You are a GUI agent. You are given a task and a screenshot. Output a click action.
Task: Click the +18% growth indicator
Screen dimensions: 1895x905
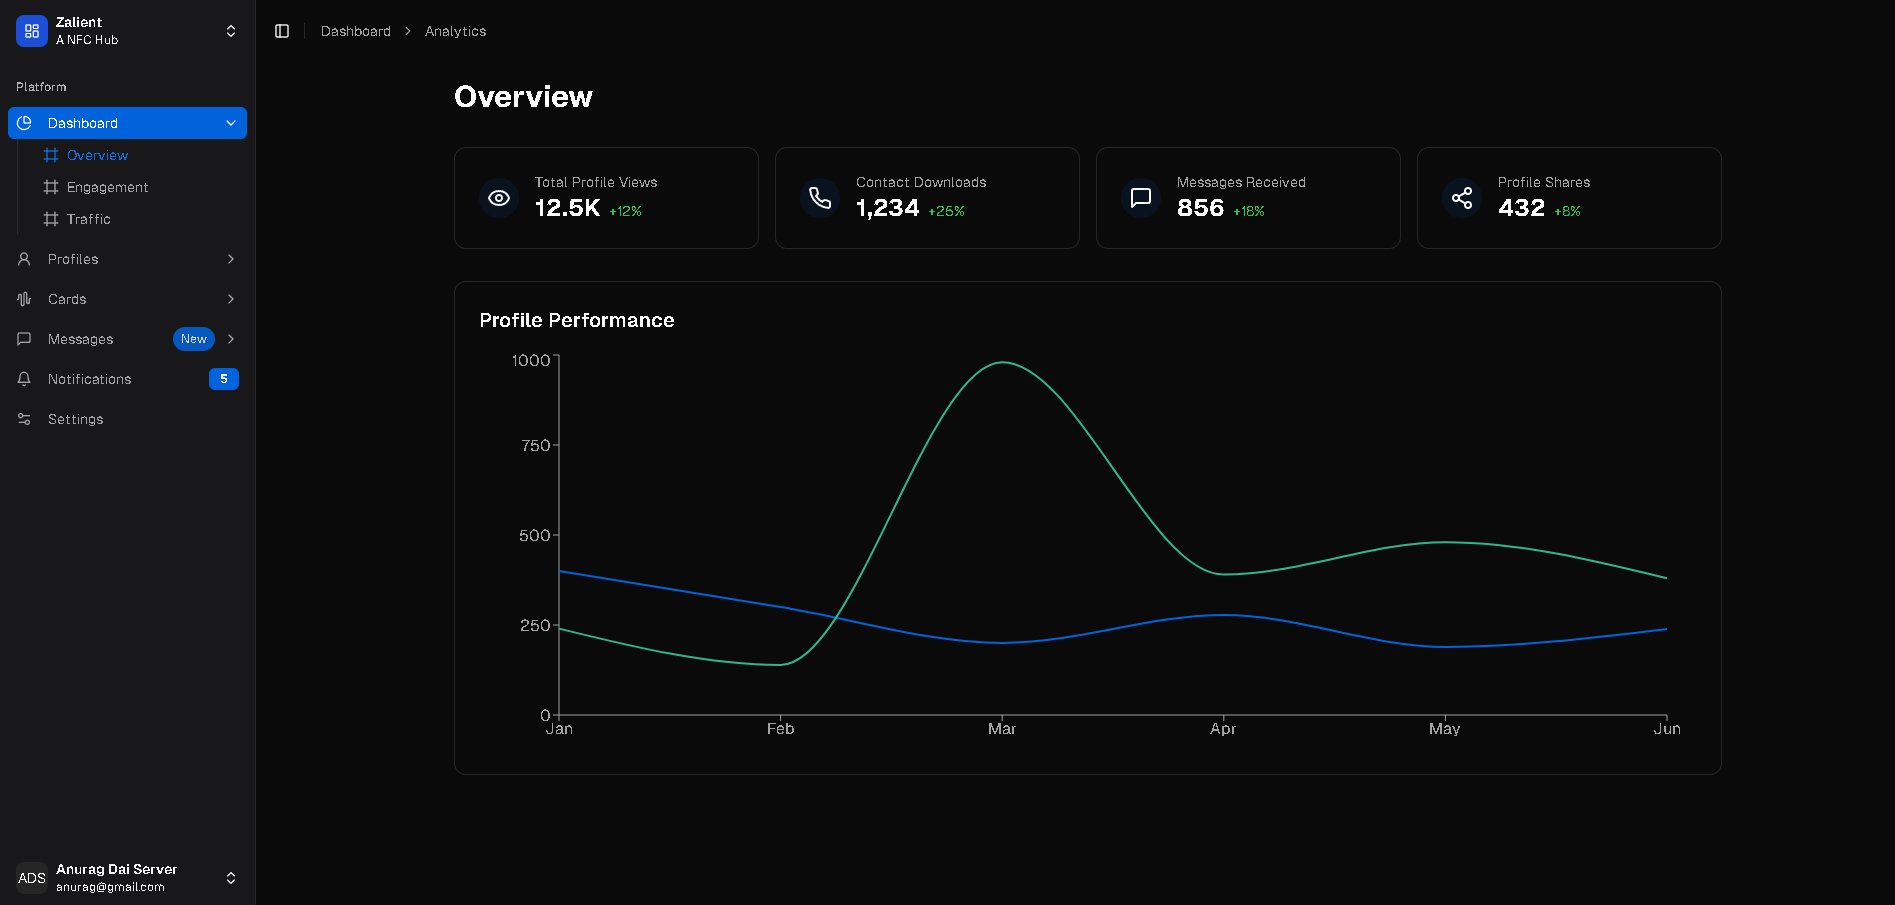[1249, 211]
